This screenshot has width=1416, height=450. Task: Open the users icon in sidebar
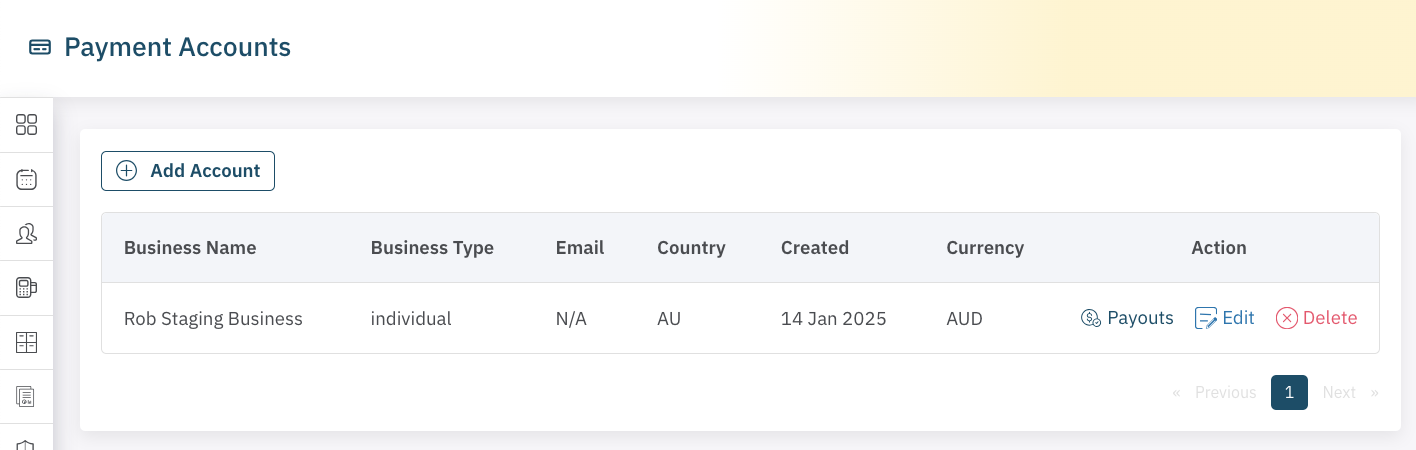pyautogui.click(x=27, y=234)
